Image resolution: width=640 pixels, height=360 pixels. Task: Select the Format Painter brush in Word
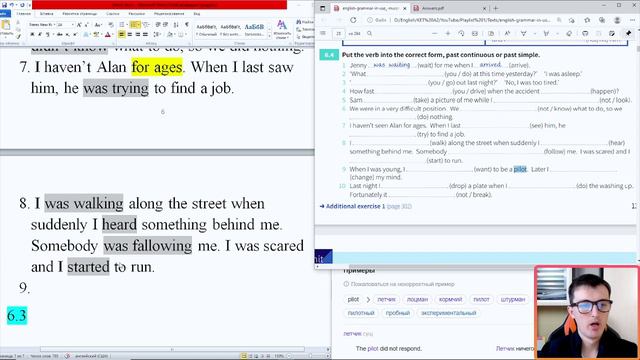[x=18, y=37]
